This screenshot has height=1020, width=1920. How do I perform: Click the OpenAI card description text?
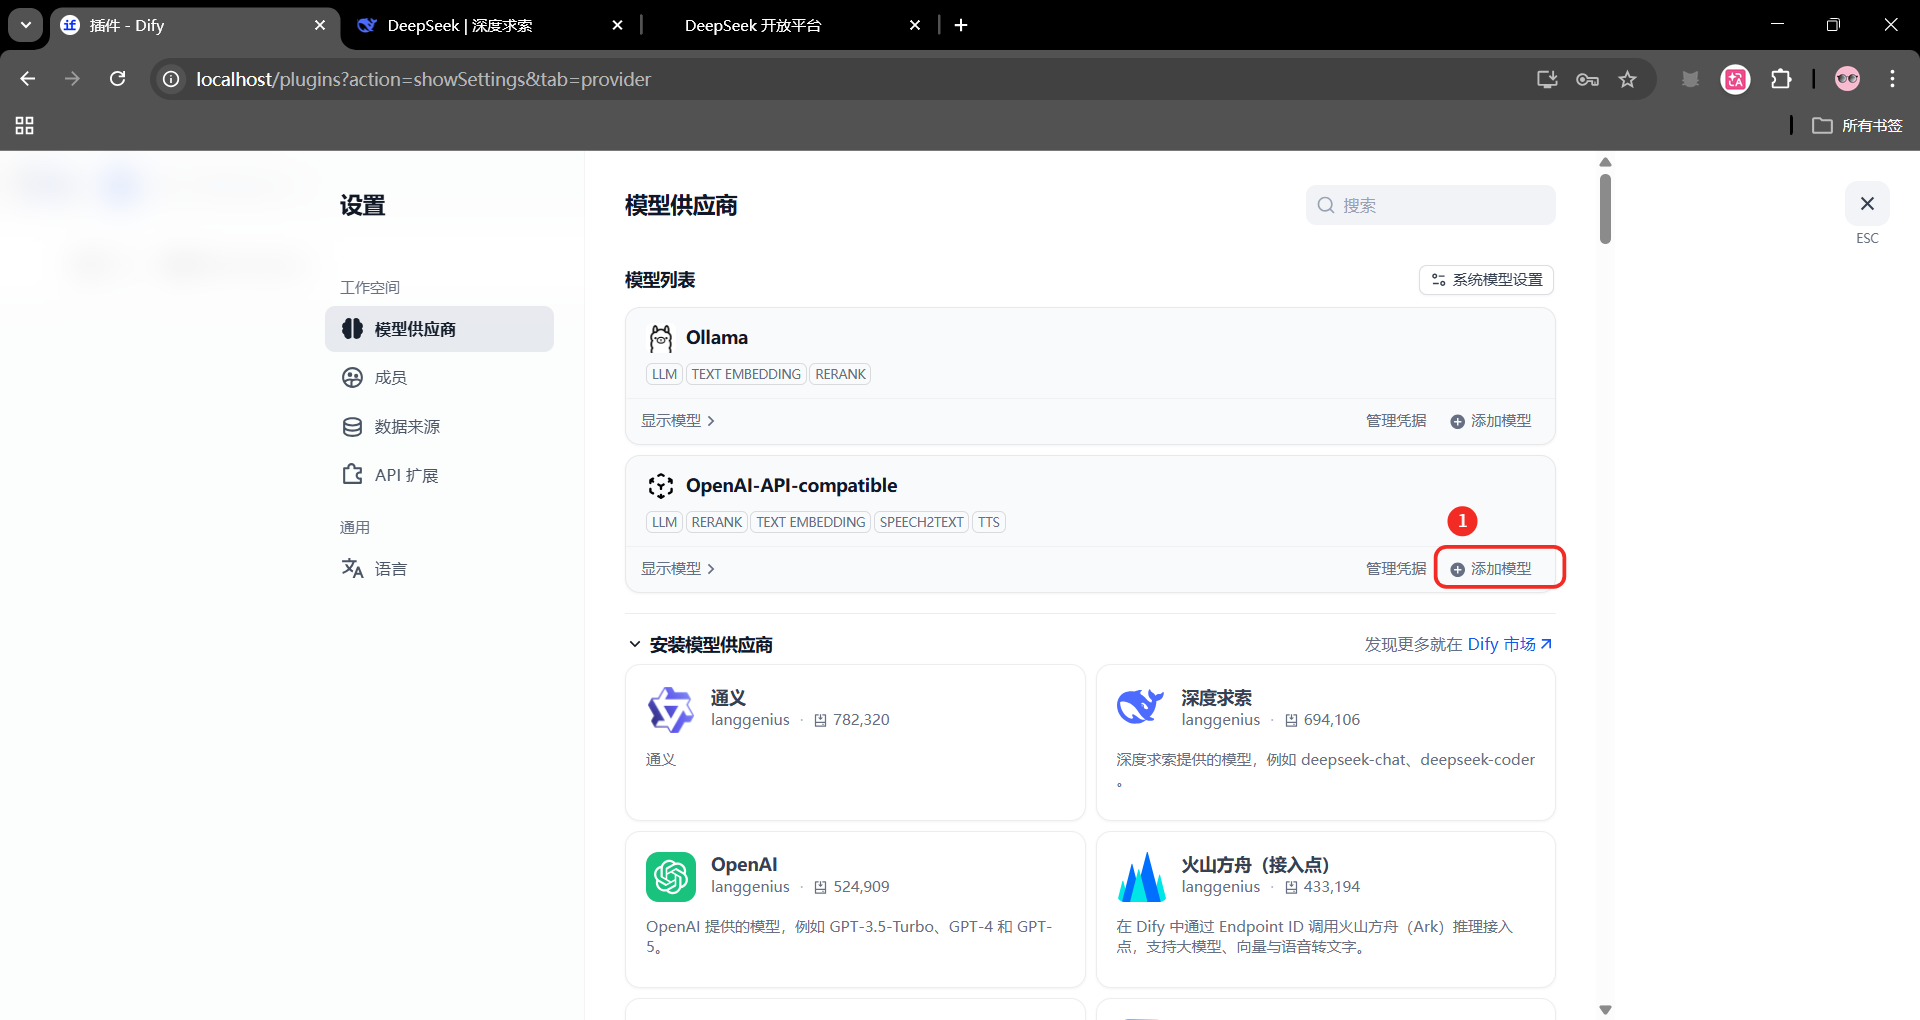tap(849, 937)
